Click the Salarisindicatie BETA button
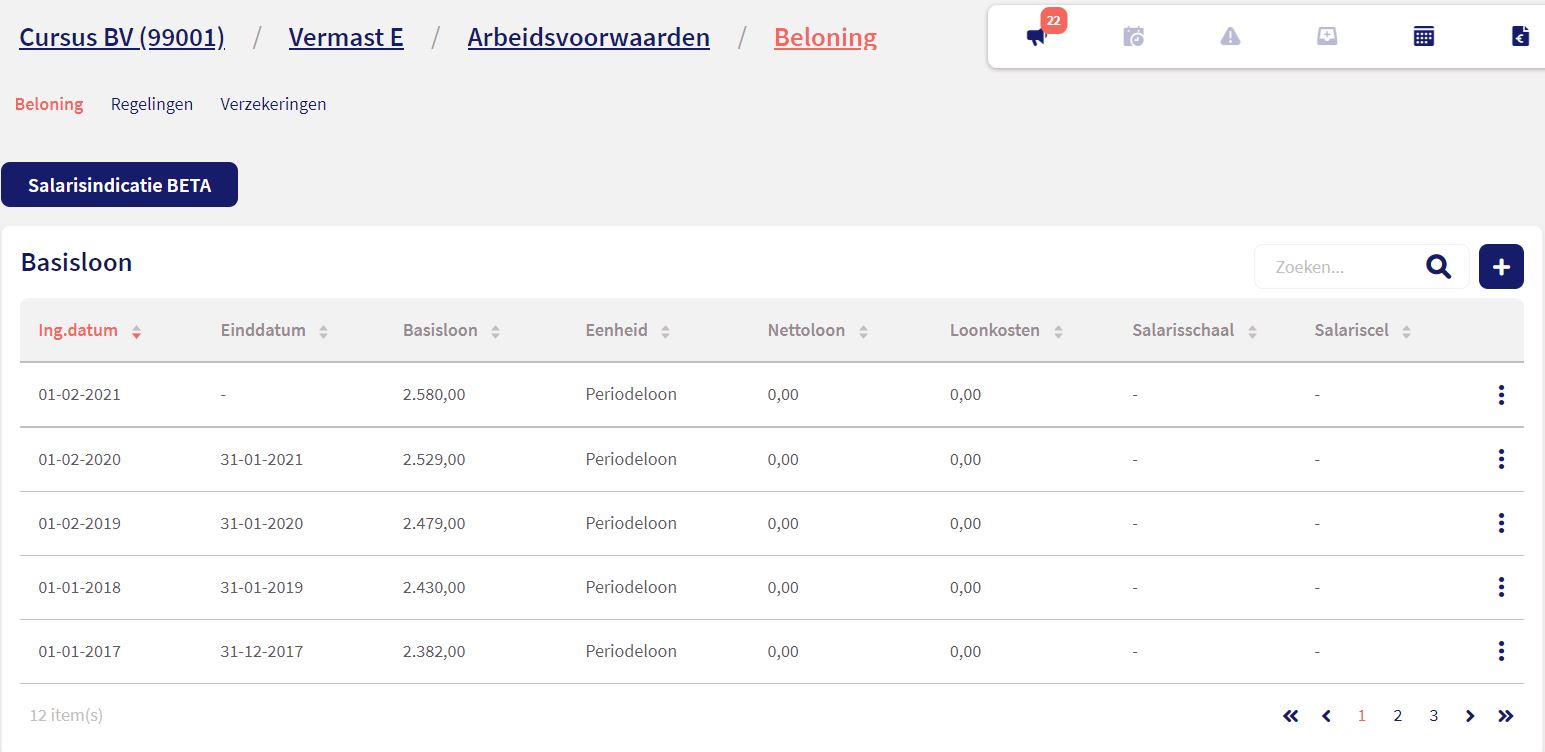Screen dimensions: 1545x752 coord(120,185)
